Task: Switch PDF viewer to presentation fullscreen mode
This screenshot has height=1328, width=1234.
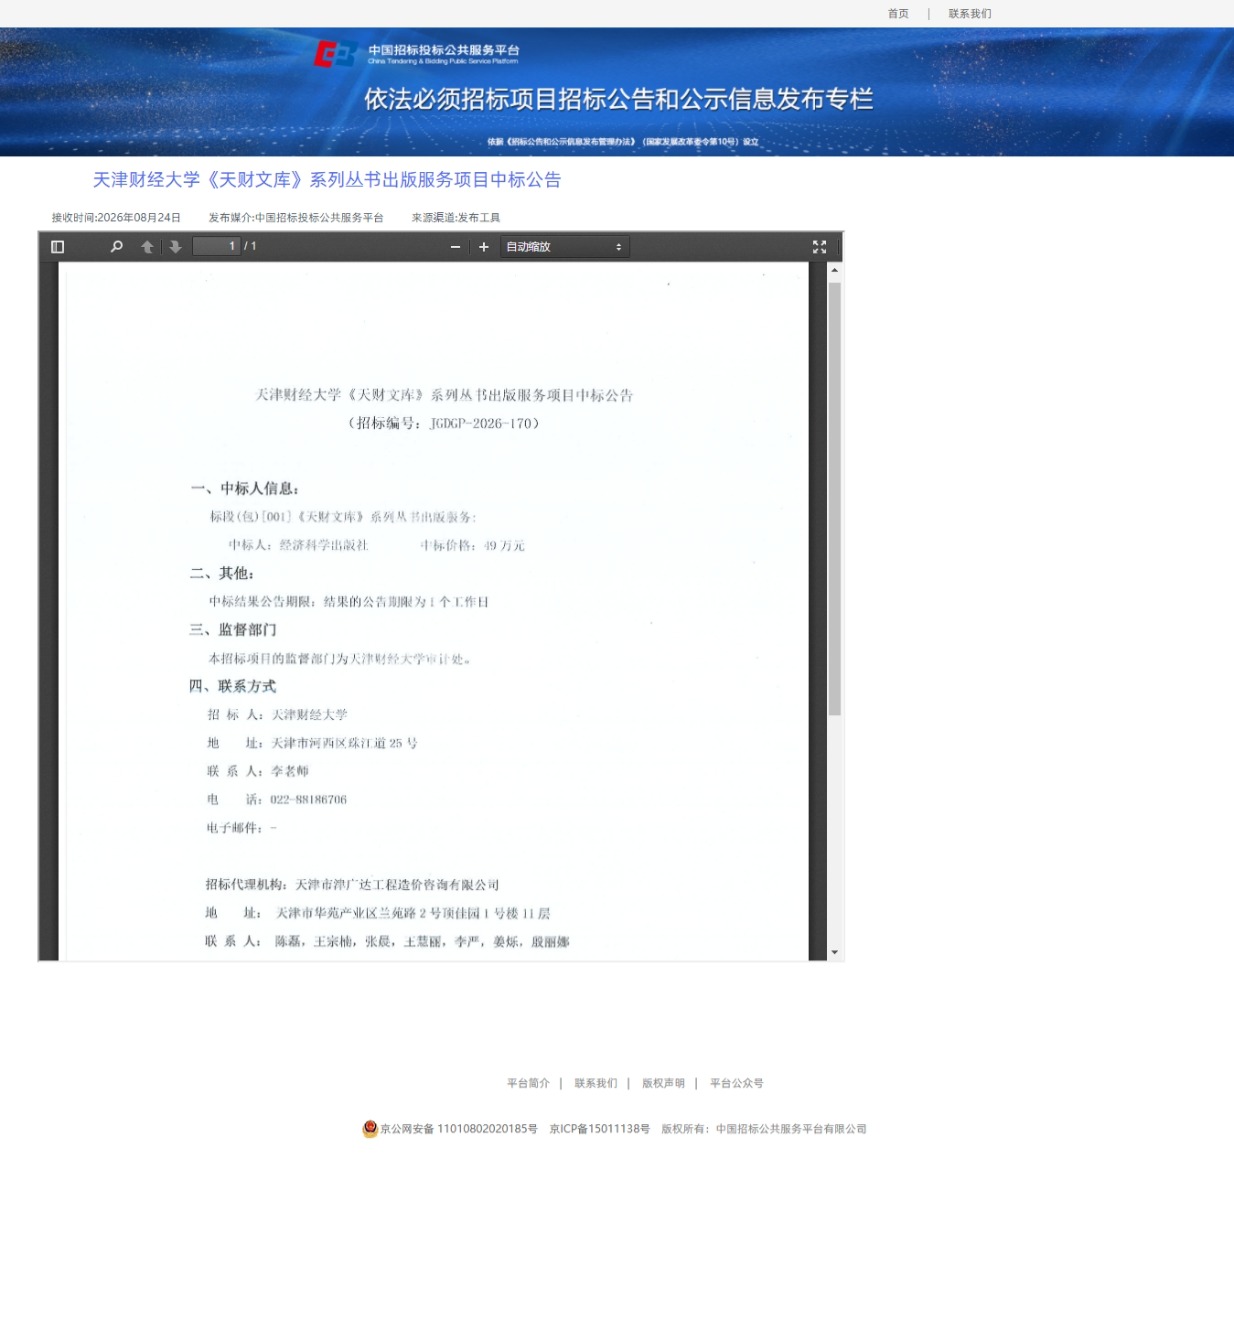Action: tap(820, 247)
